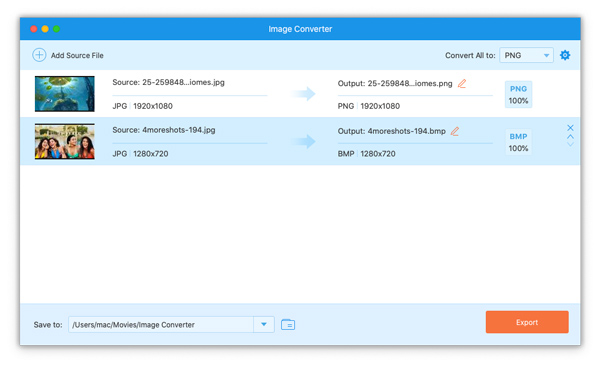Expand the Save to path dropdown arrow
The height and width of the screenshot is (367, 600).
[x=264, y=325]
